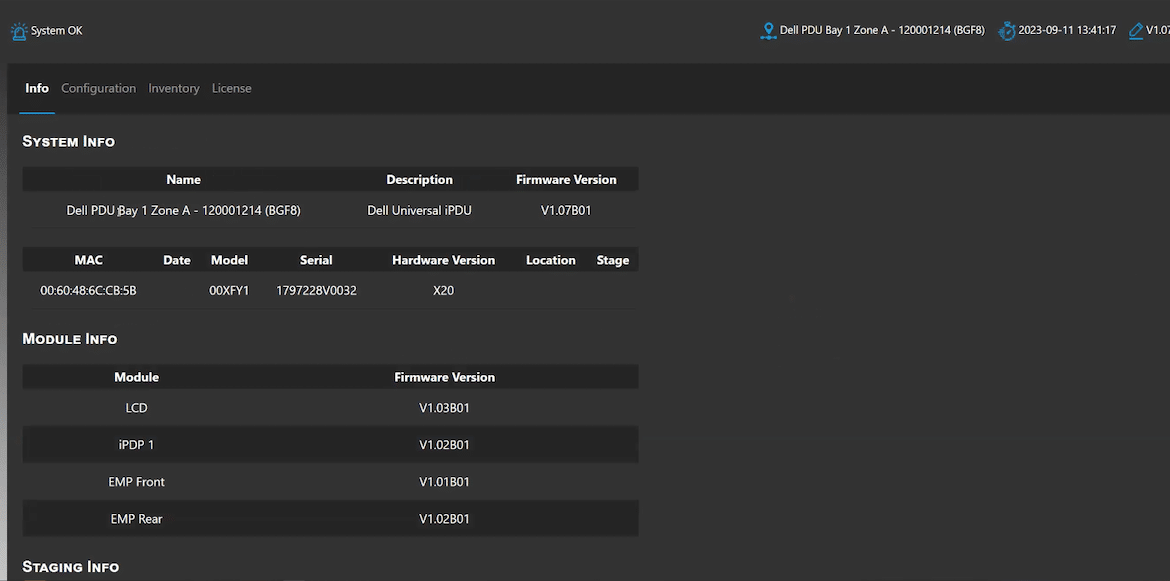Click EMP Rear firmware version V1.02B01
Screen dimensions: 1170x581
click(445, 518)
